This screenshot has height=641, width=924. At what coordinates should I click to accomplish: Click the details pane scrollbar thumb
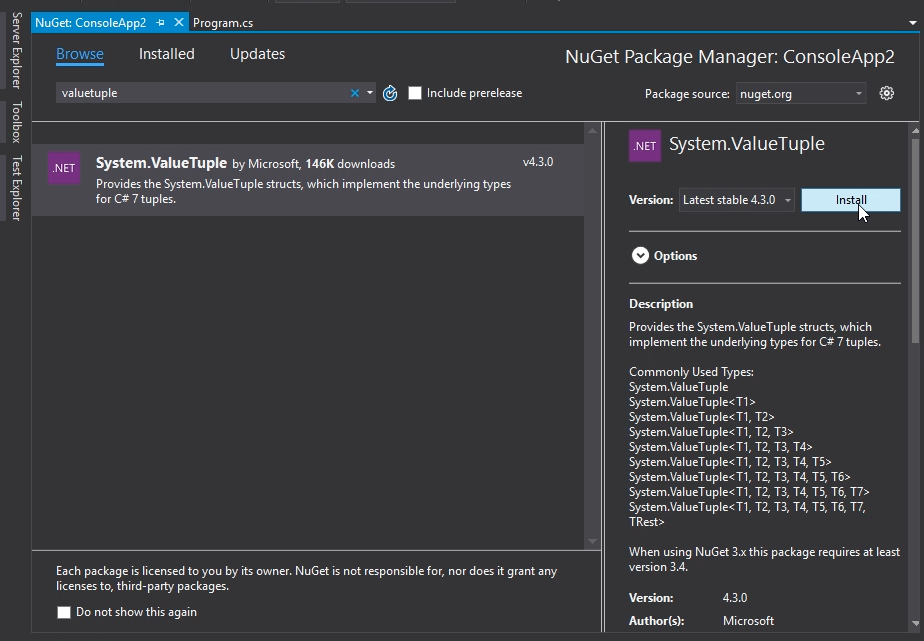click(915, 240)
